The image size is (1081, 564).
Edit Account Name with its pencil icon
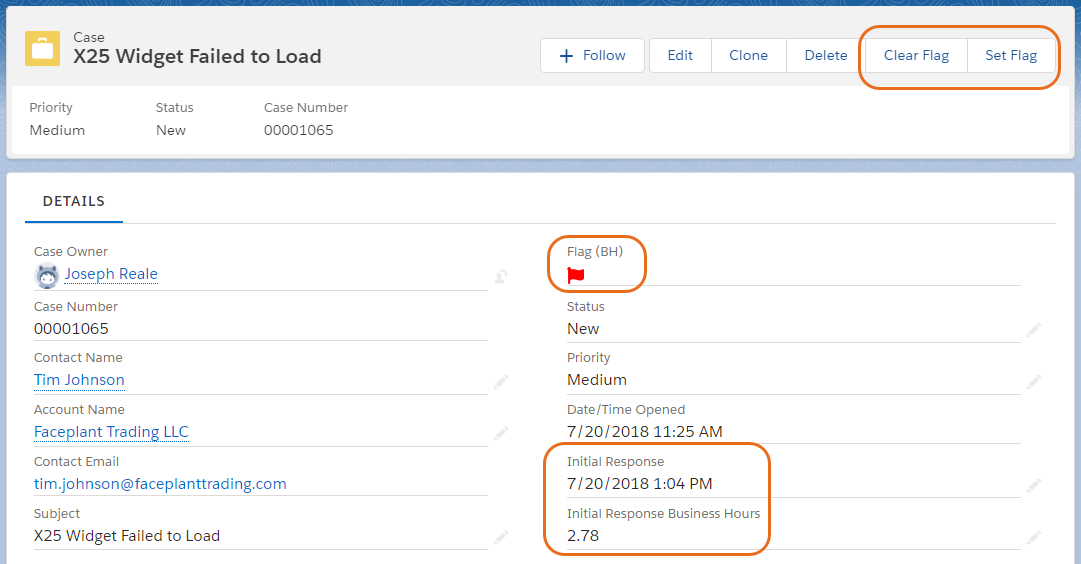[x=501, y=433]
